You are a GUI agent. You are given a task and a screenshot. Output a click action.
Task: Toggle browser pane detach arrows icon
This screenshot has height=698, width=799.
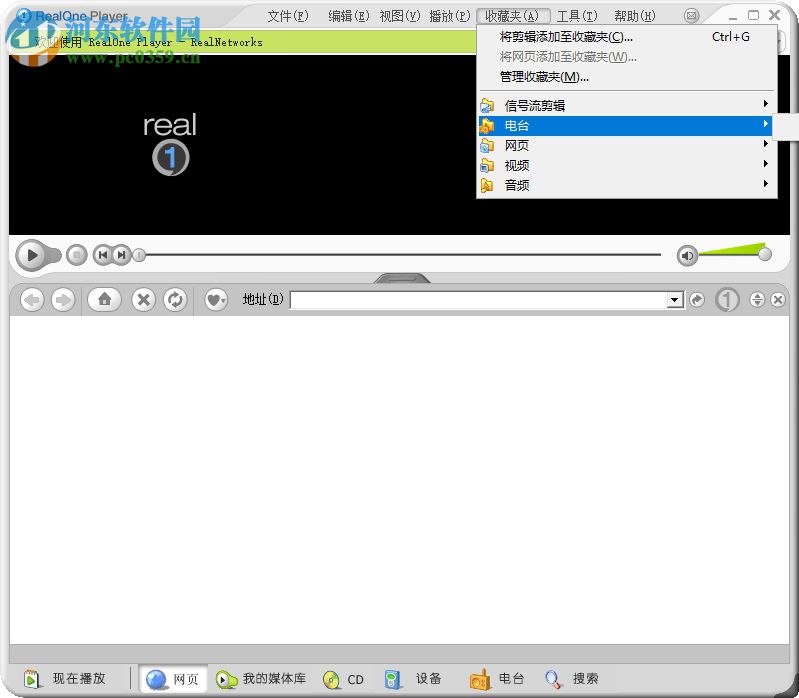pyautogui.click(x=757, y=300)
